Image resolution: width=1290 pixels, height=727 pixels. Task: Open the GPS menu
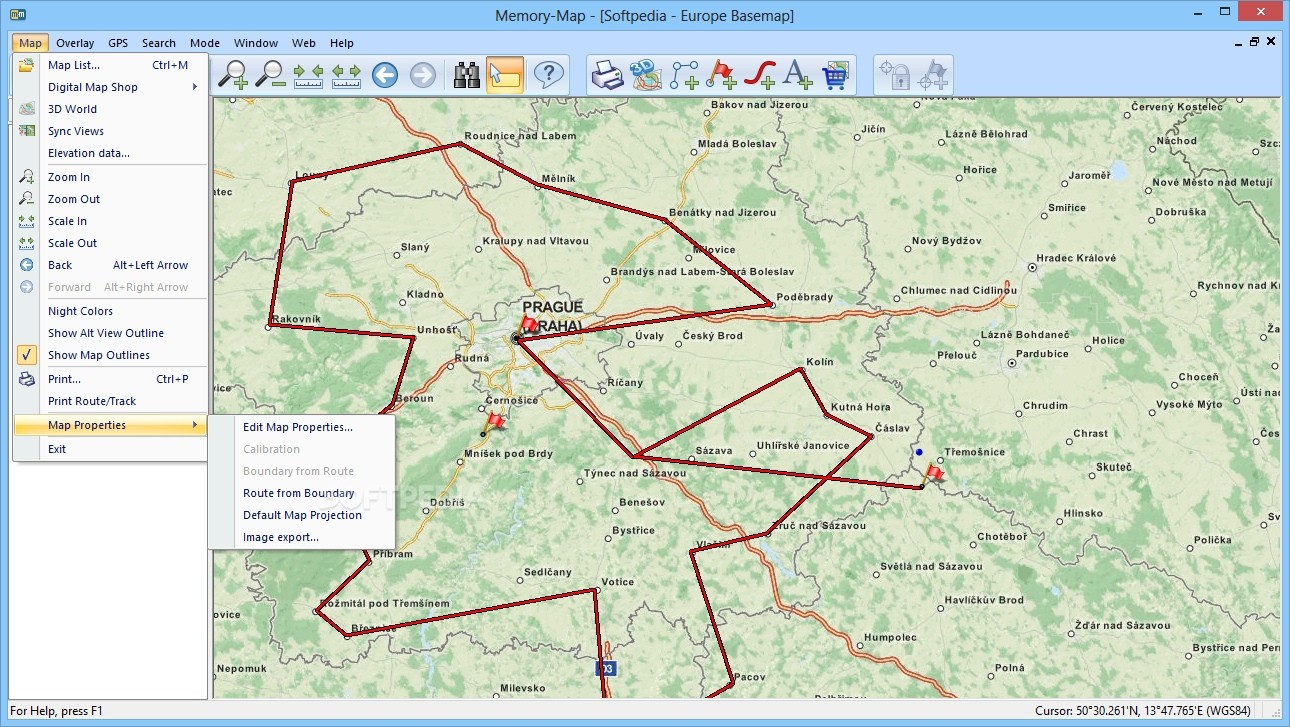tap(118, 43)
